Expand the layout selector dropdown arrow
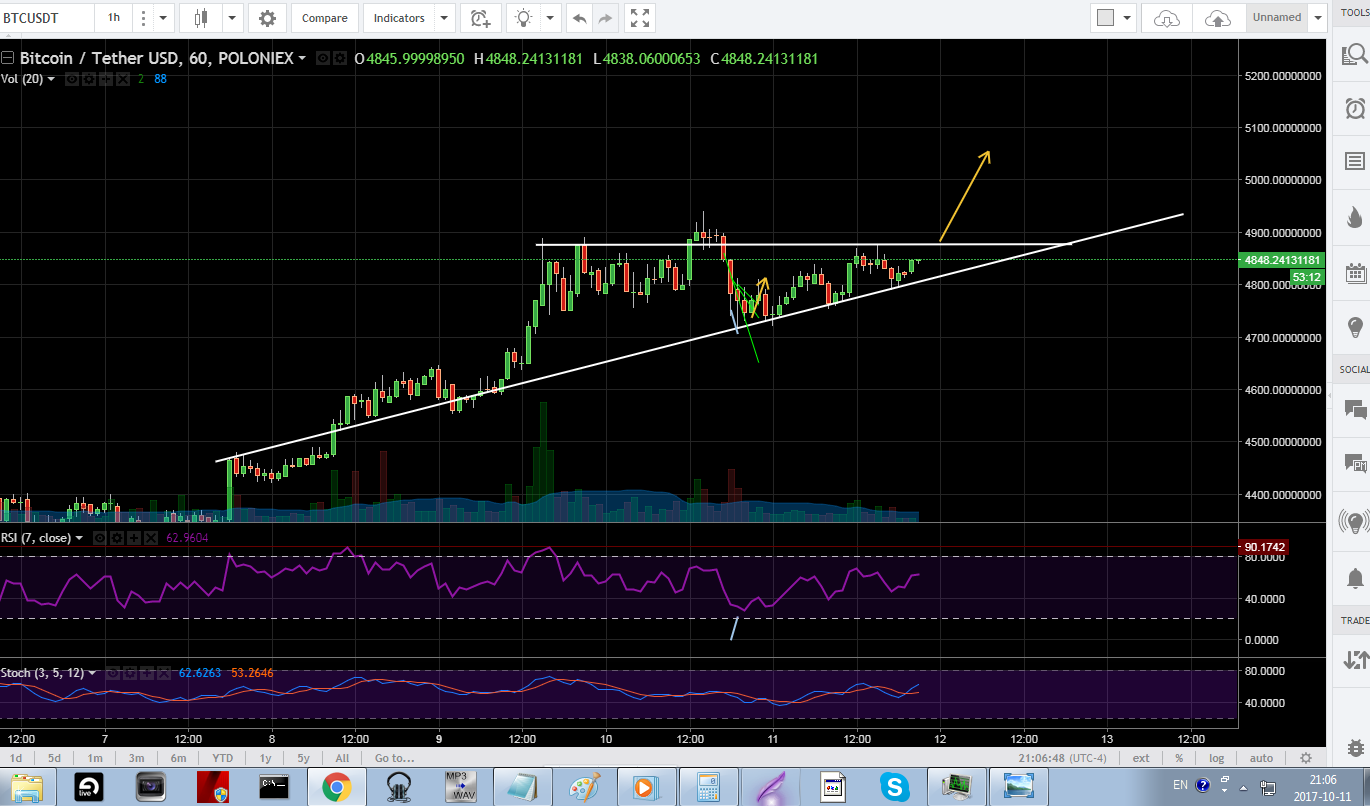Screen dimensions: 1370x806 point(1129,18)
